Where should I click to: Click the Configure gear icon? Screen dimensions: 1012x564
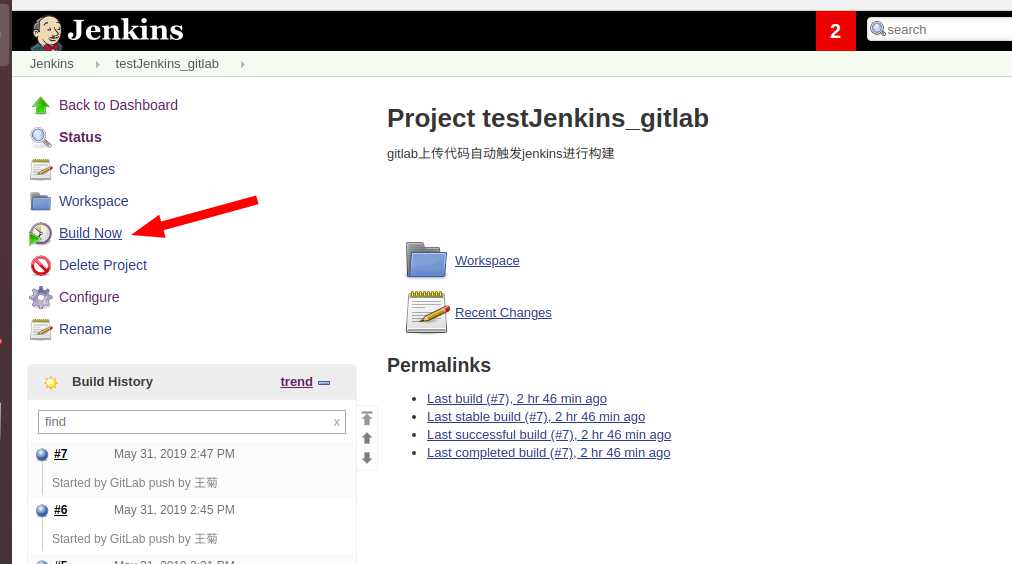(x=41, y=297)
